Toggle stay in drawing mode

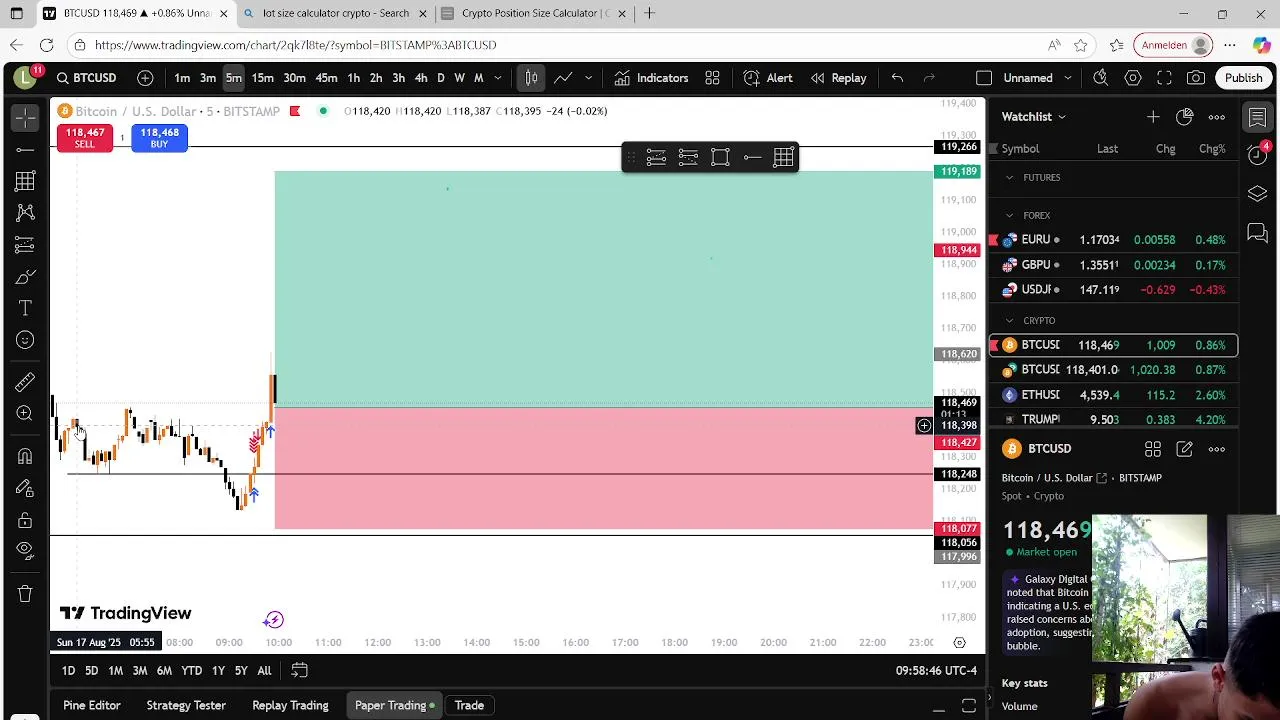coord(25,488)
